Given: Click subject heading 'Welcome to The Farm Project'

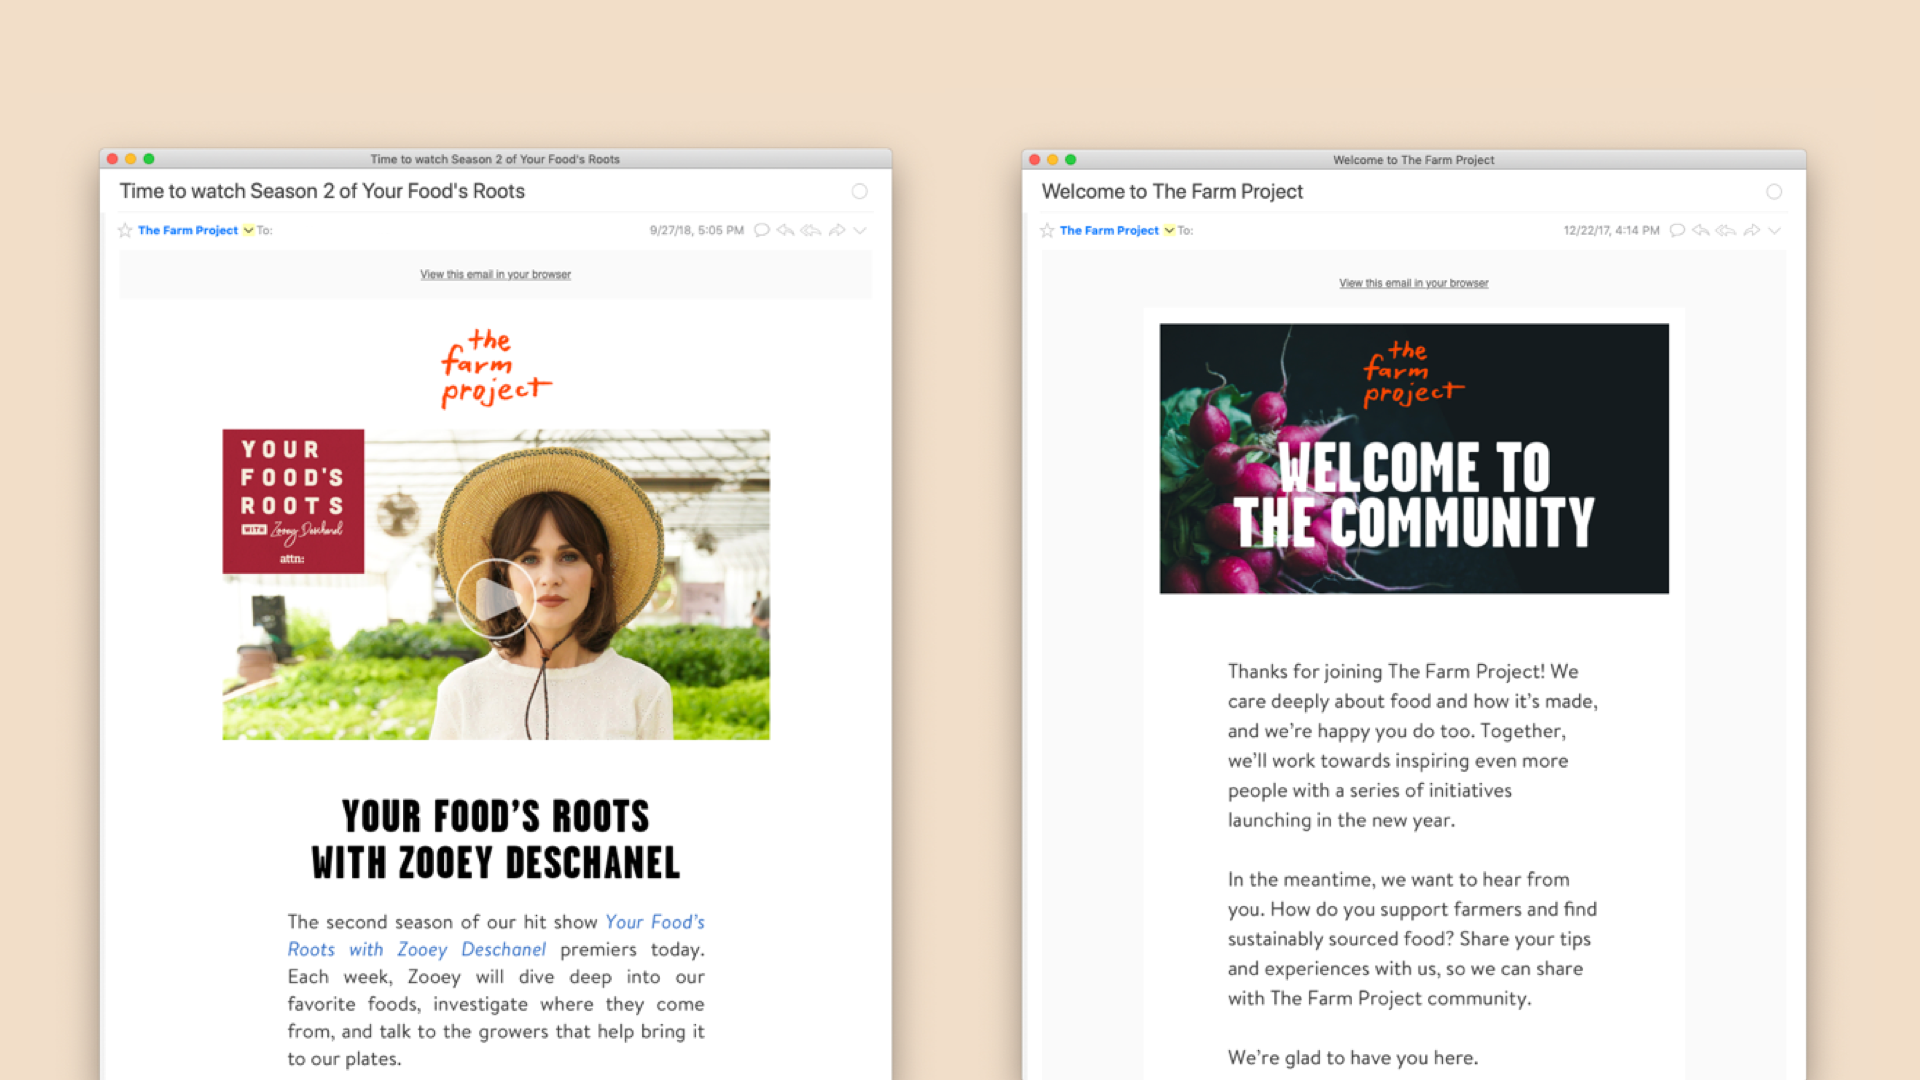Looking at the screenshot, I should point(1172,191).
